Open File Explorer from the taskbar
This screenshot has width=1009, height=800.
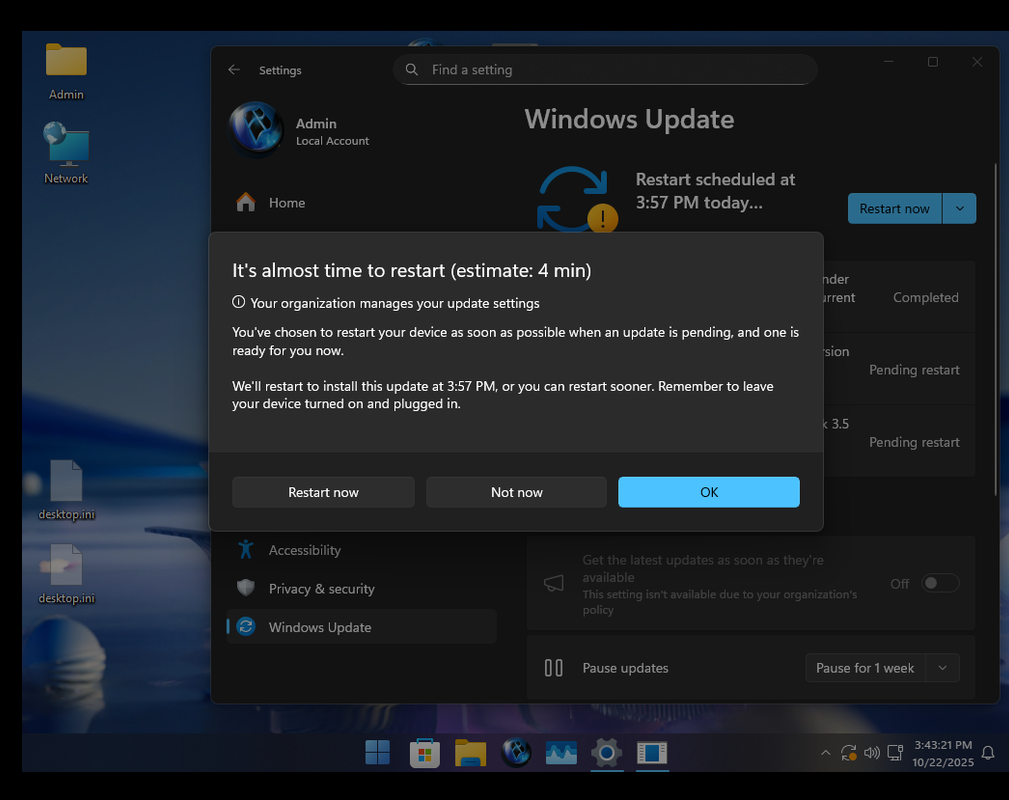coord(470,752)
